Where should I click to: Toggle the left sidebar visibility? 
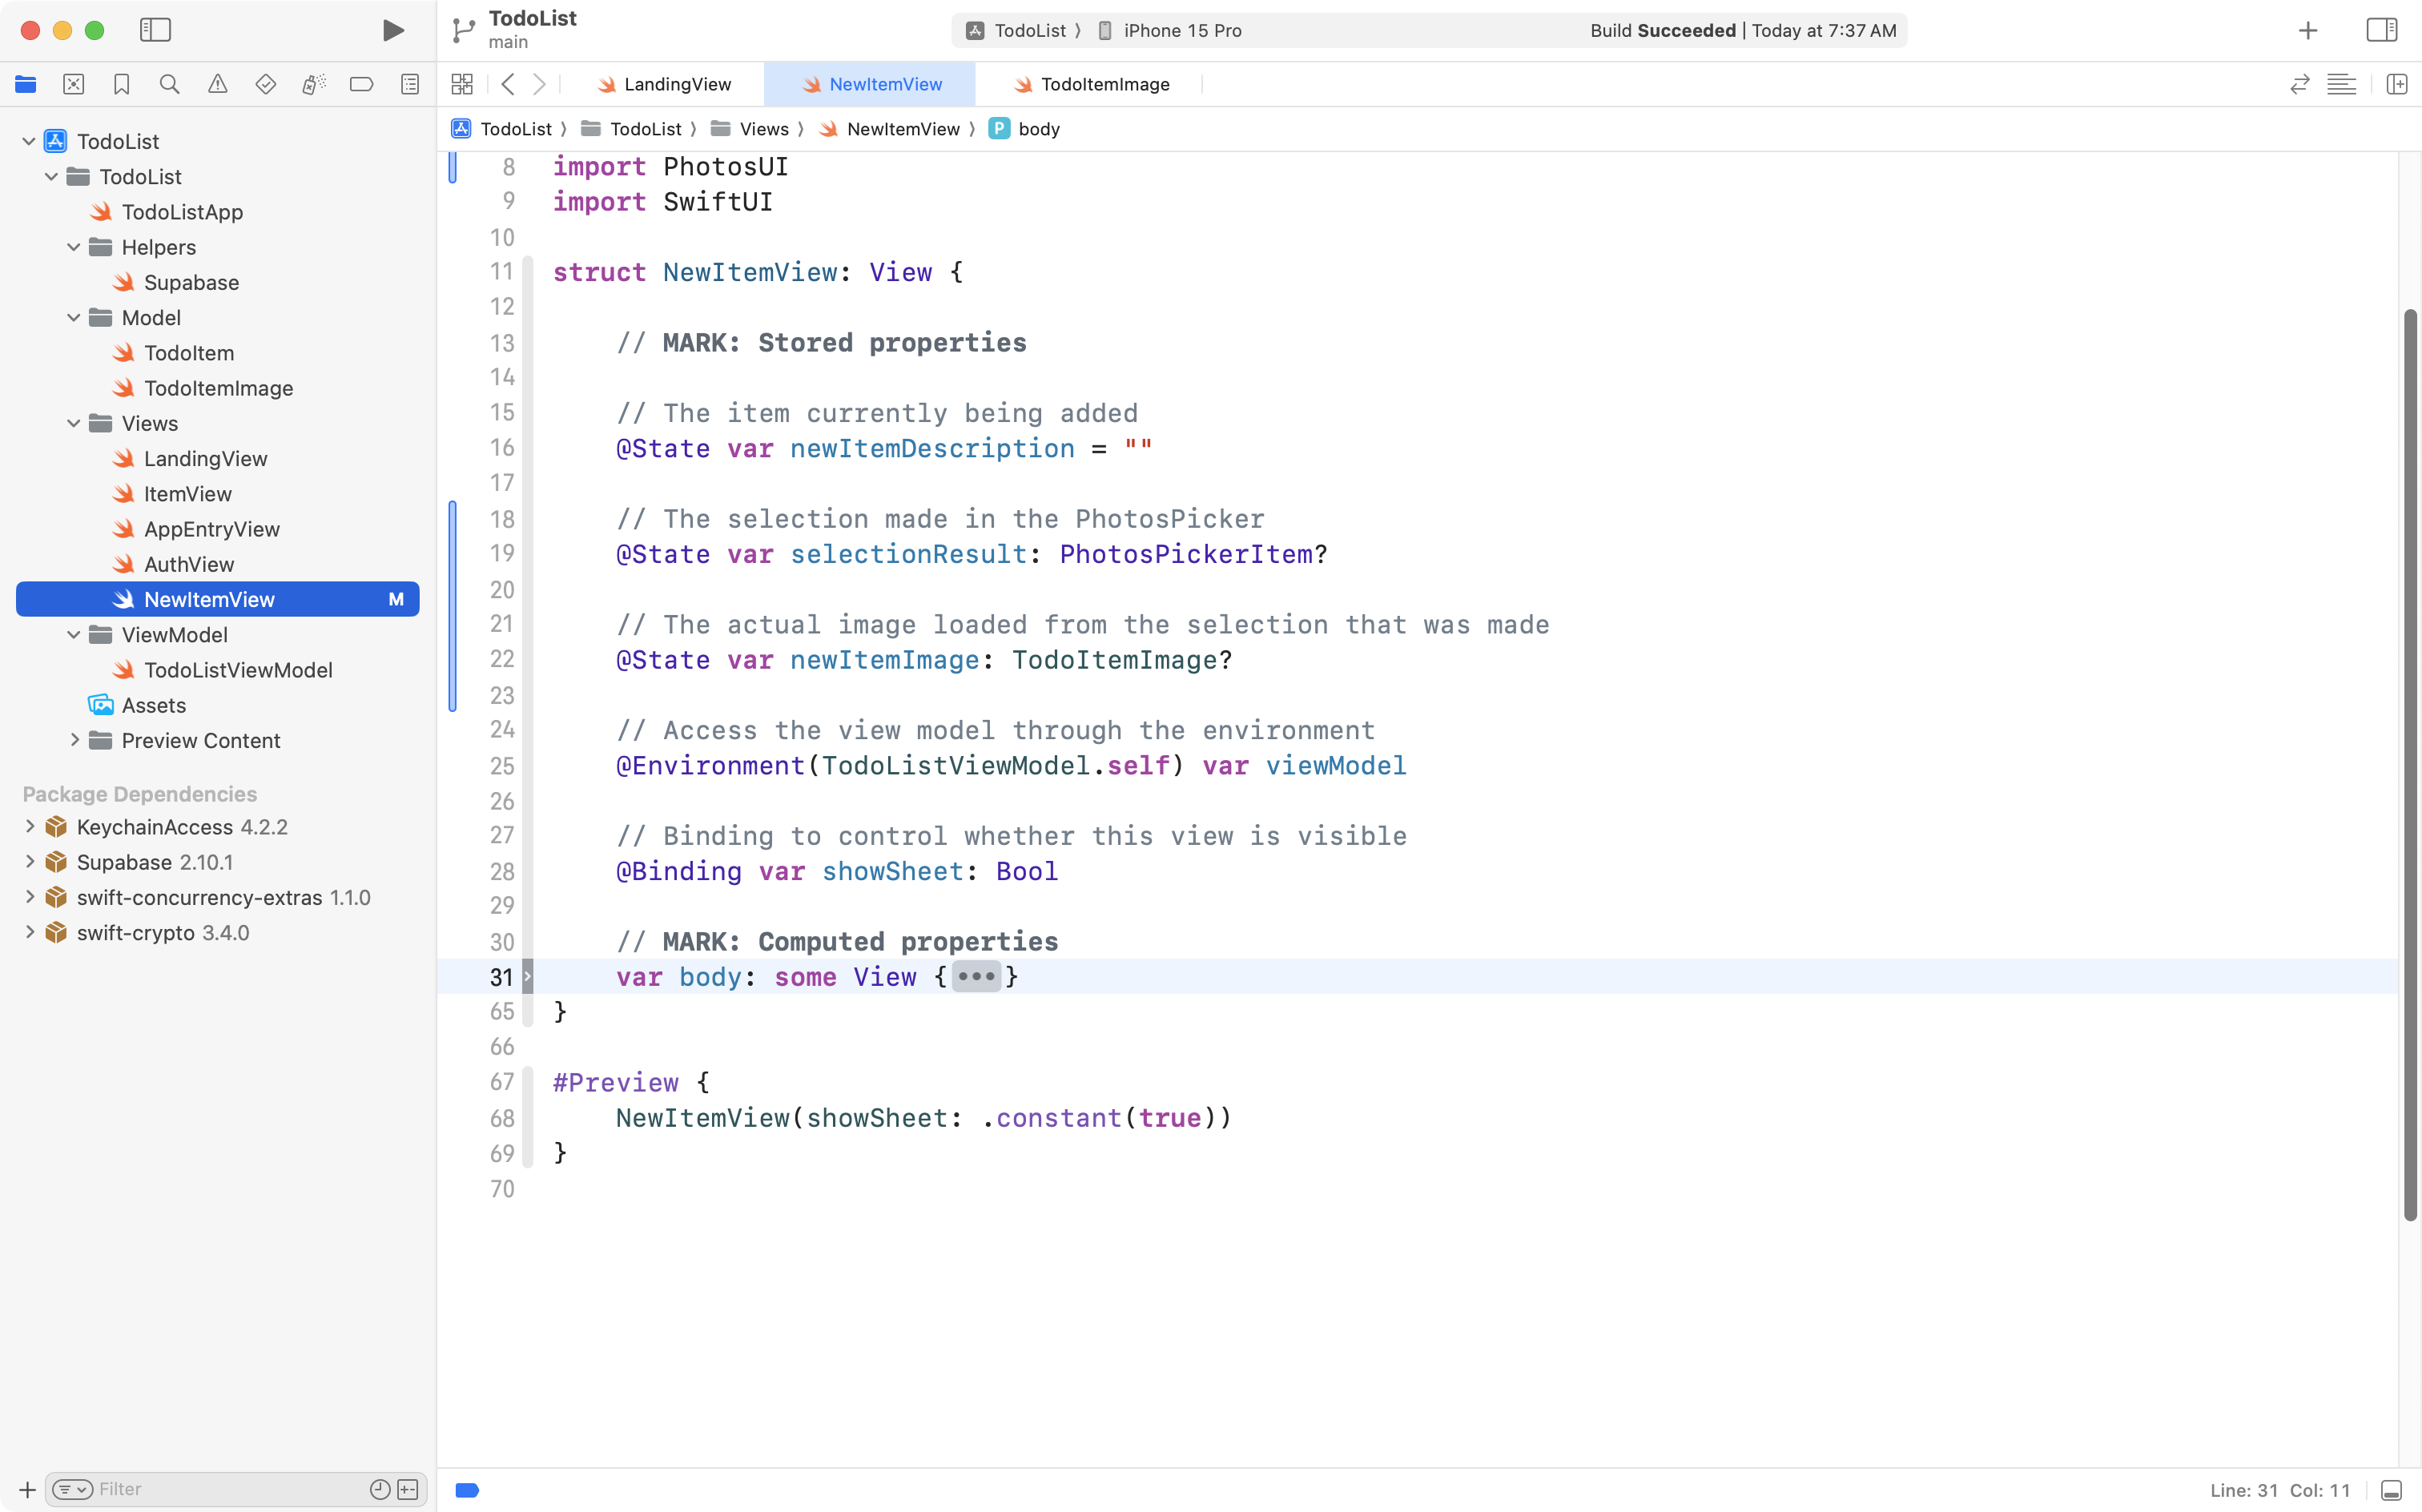(x=156, y=30)
